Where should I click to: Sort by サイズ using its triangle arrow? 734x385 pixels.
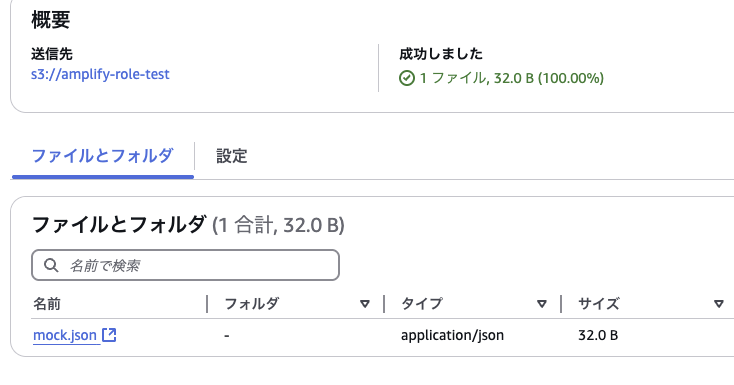(719, 304)
